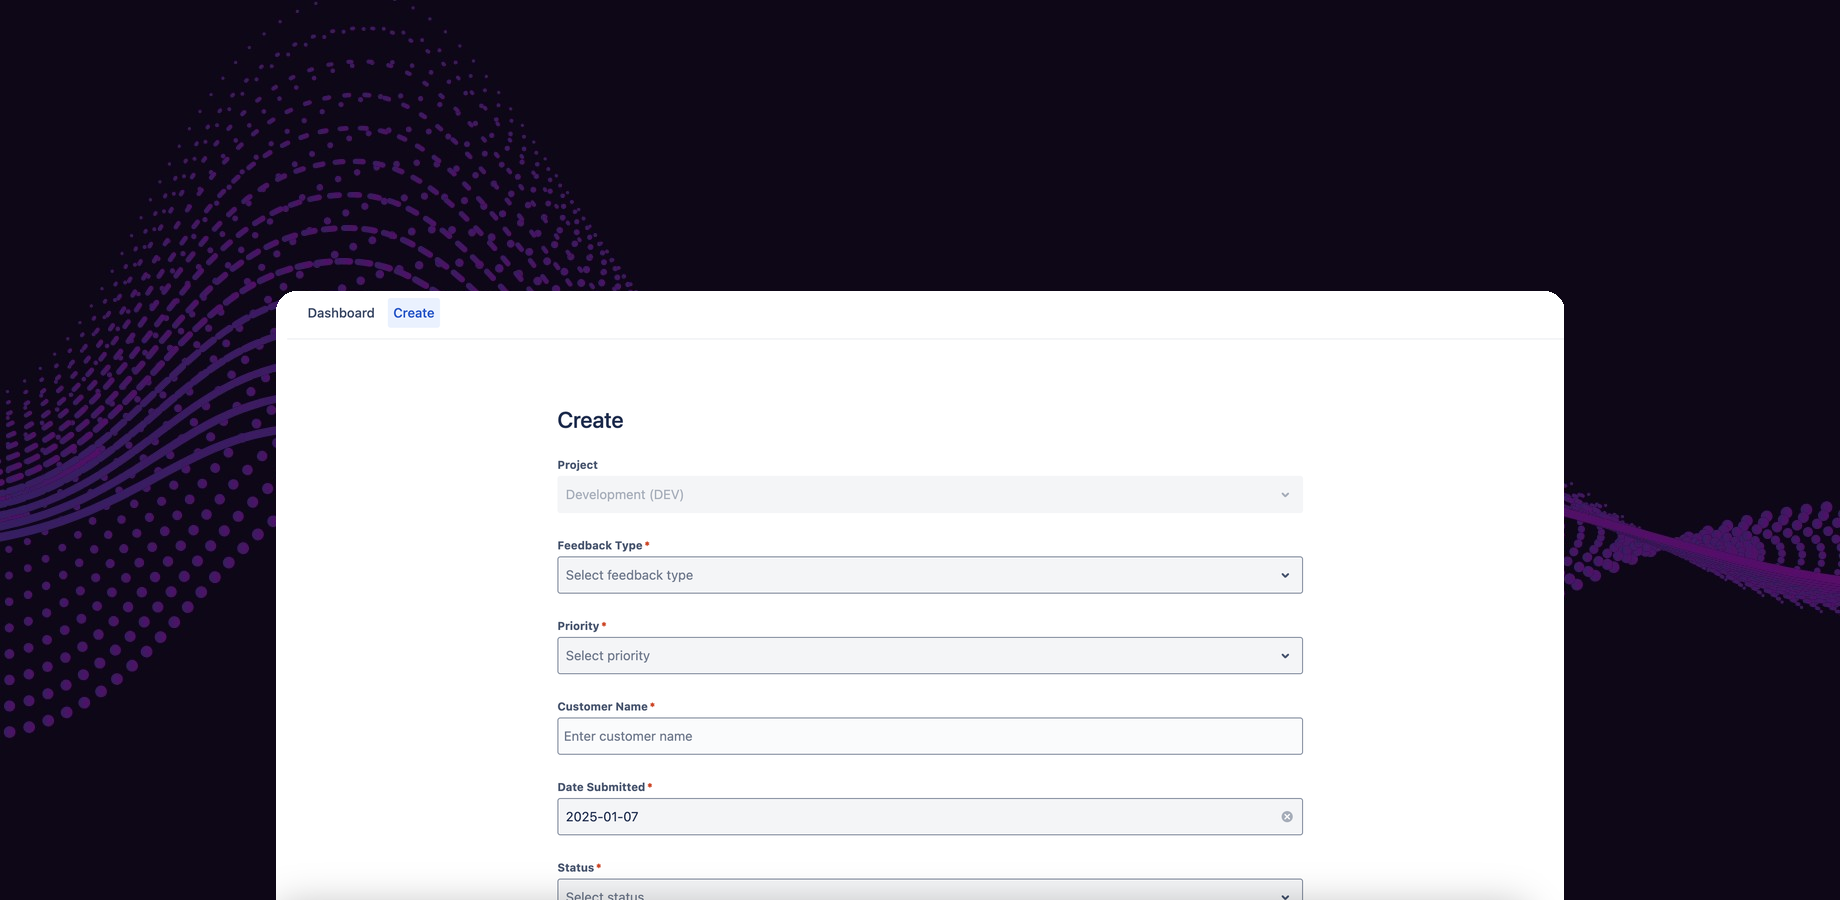Click the Feedback Type dropdown chevron arrow
The width and height of the screenshot is (1840, 900).
point(1285,575)
